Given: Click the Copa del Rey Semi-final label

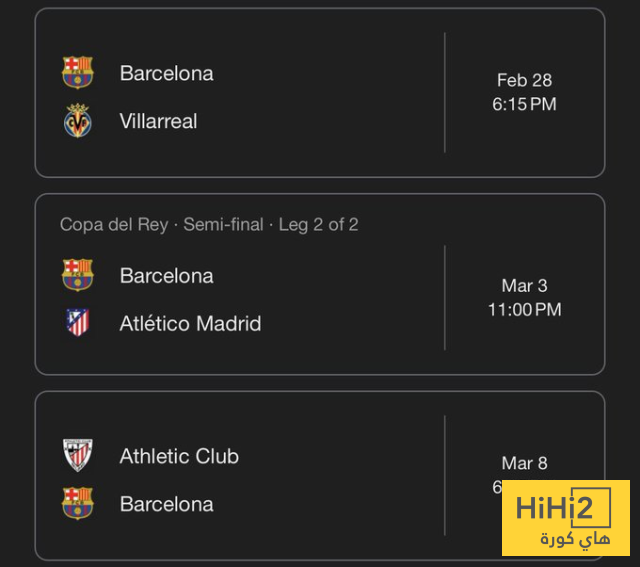Looking at the screenshot, I should (x=209, y=225).
